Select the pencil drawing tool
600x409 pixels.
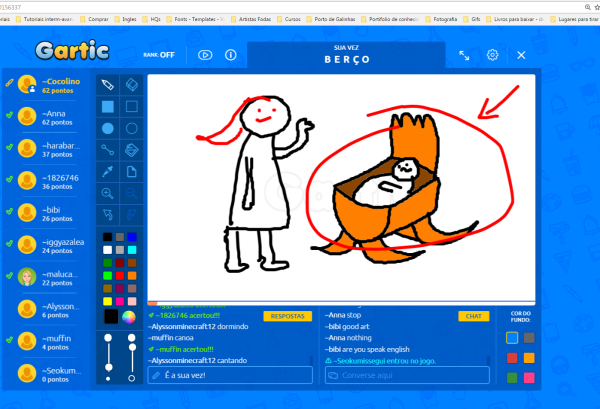pos(108,84)
